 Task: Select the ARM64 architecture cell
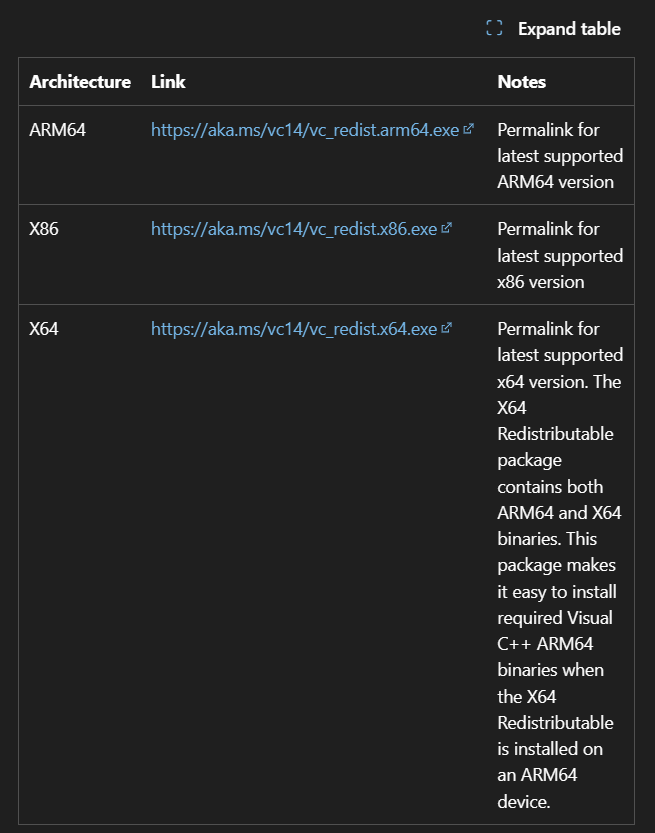click(58, 130)
